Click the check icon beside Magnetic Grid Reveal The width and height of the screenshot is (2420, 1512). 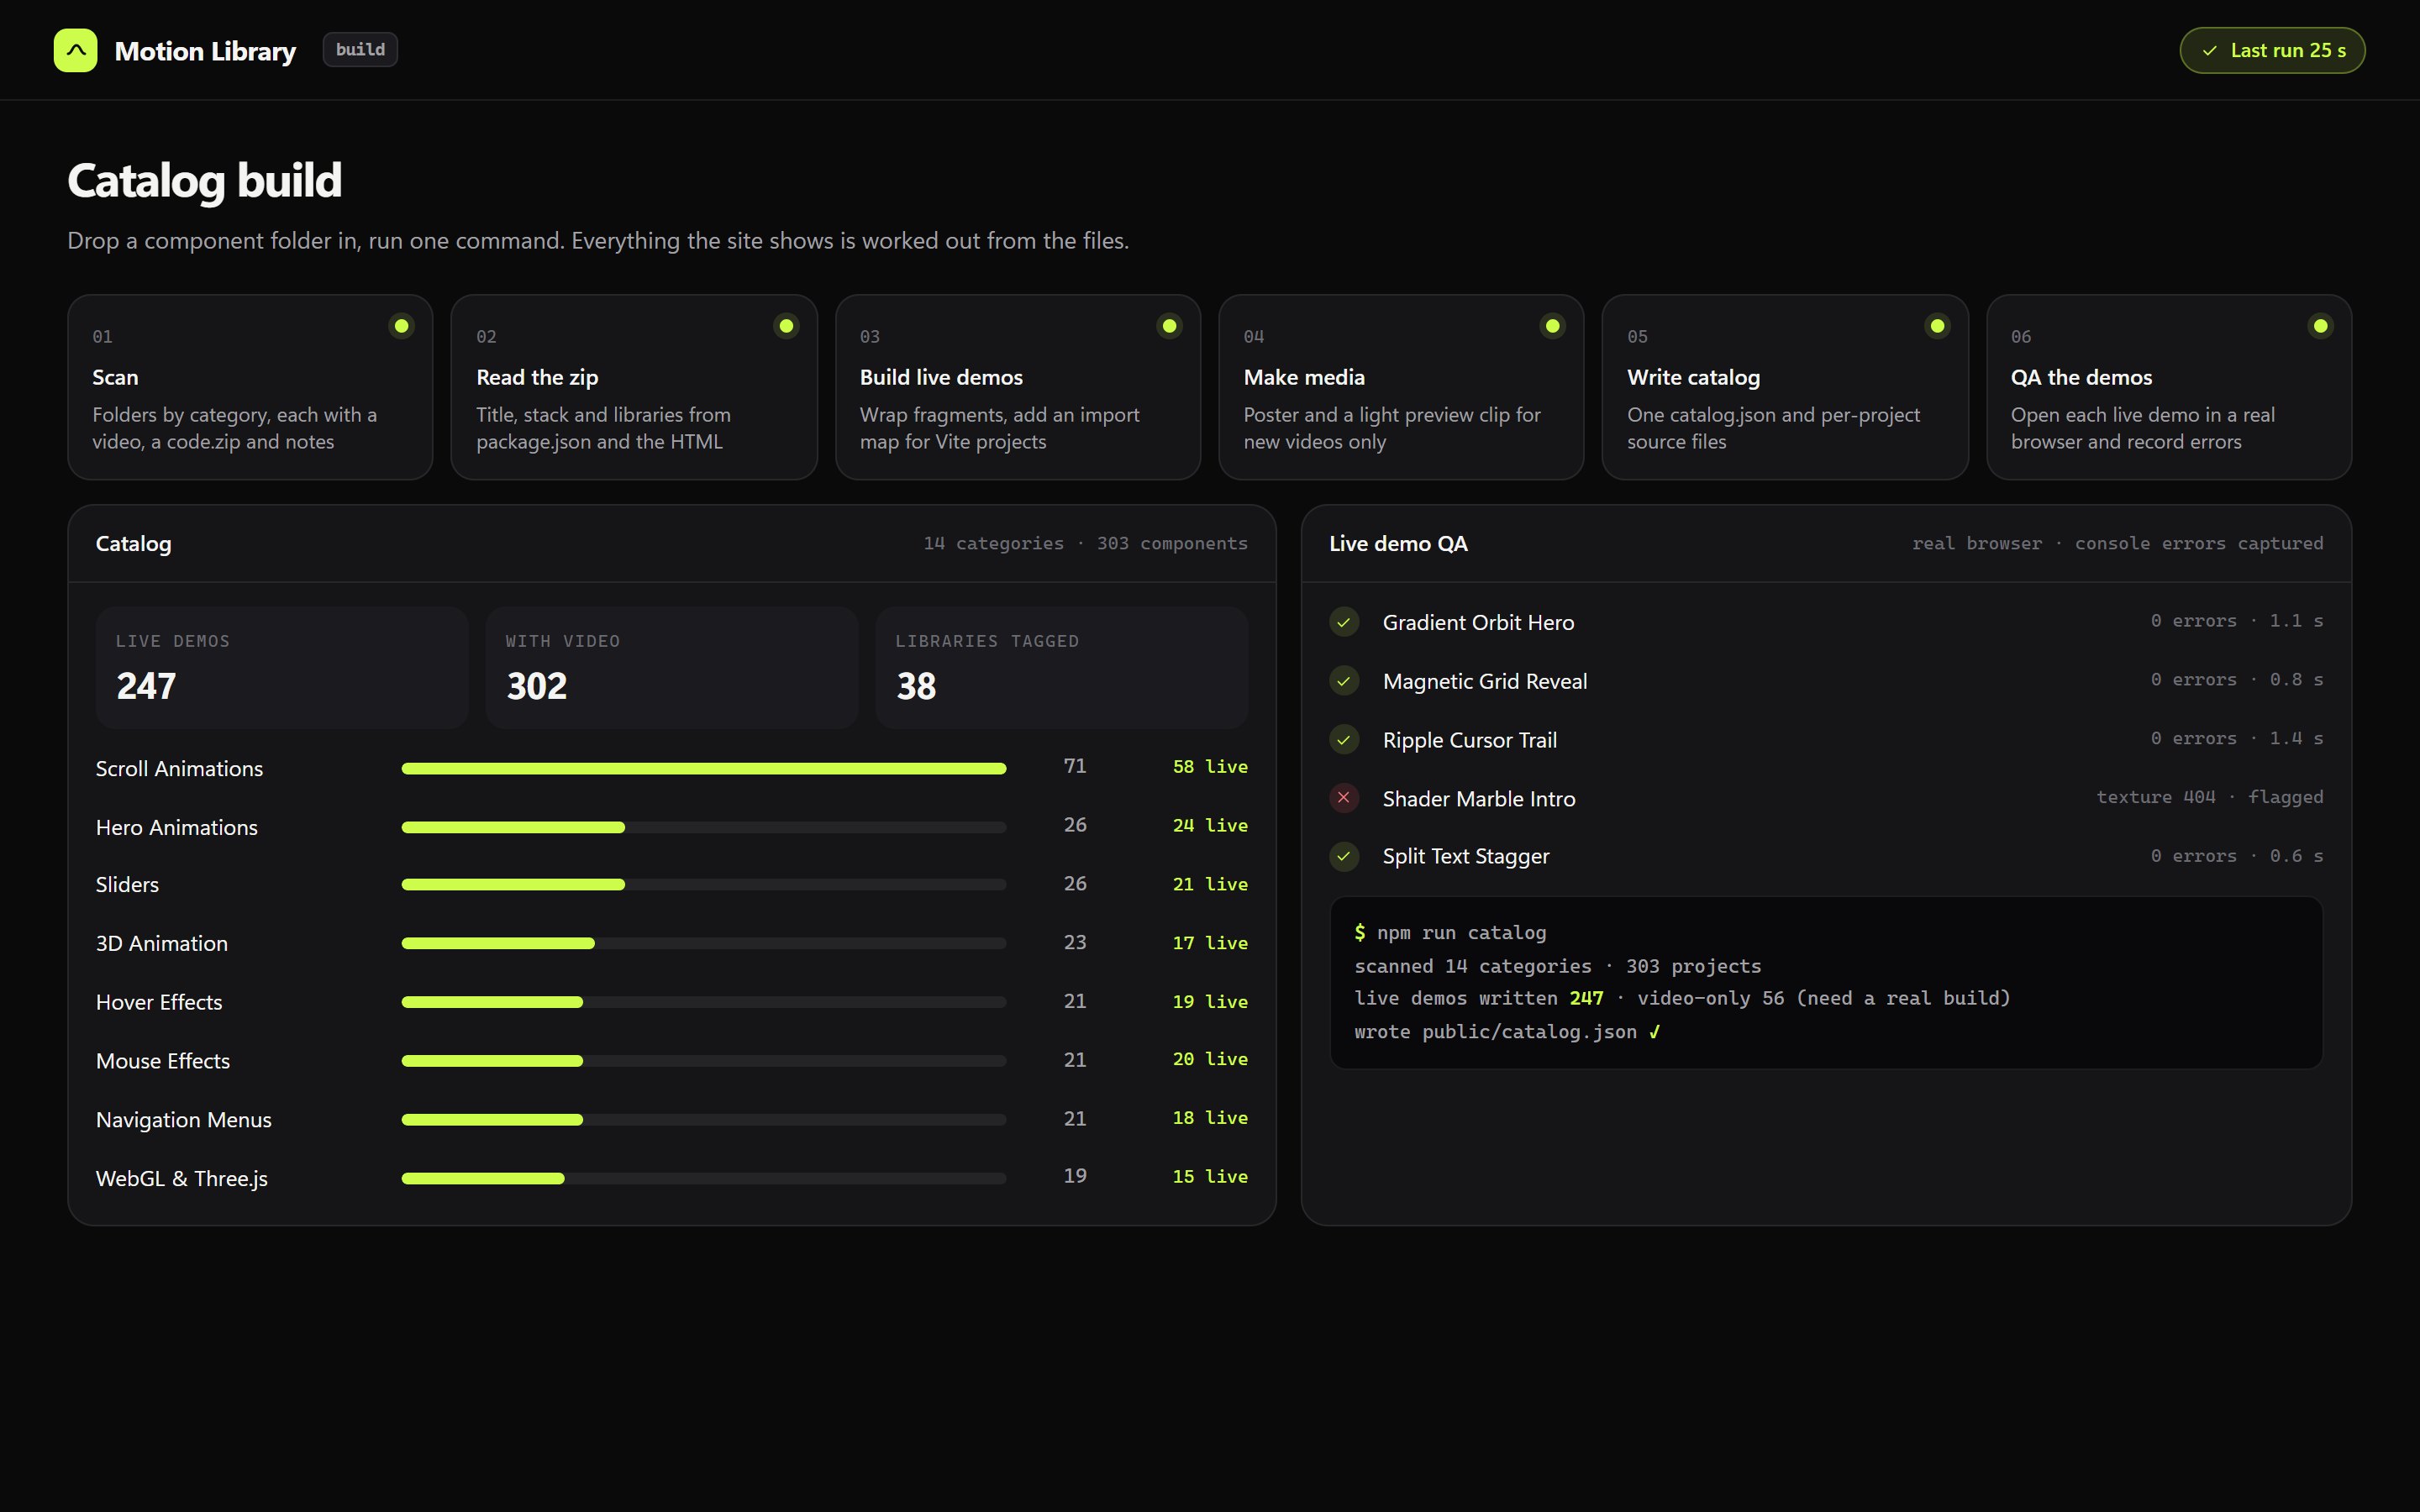click(1344, 681)
